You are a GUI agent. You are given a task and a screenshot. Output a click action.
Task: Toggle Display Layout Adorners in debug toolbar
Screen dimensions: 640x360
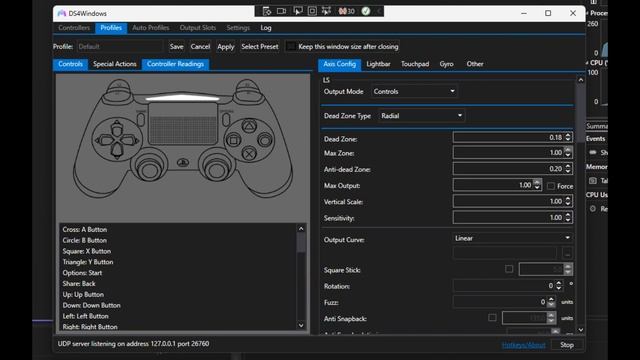(x=312, y=11)
